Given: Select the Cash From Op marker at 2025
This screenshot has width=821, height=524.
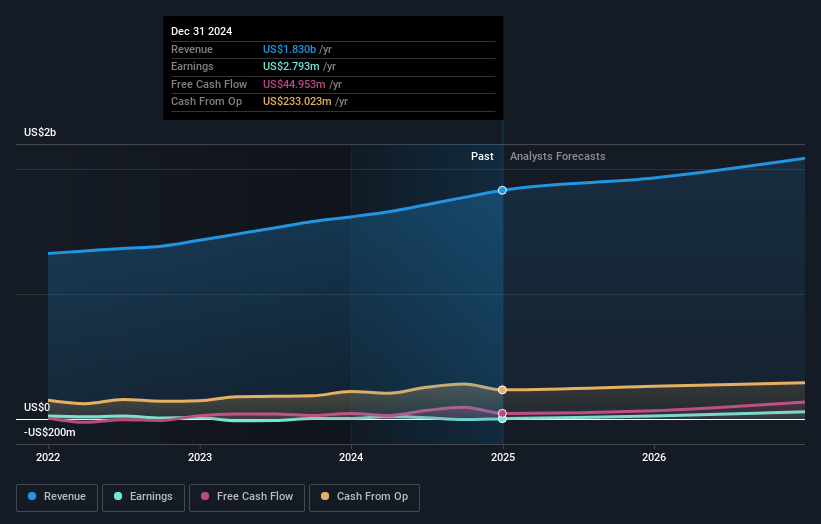Looking at the screenshot, I should 502,389.
